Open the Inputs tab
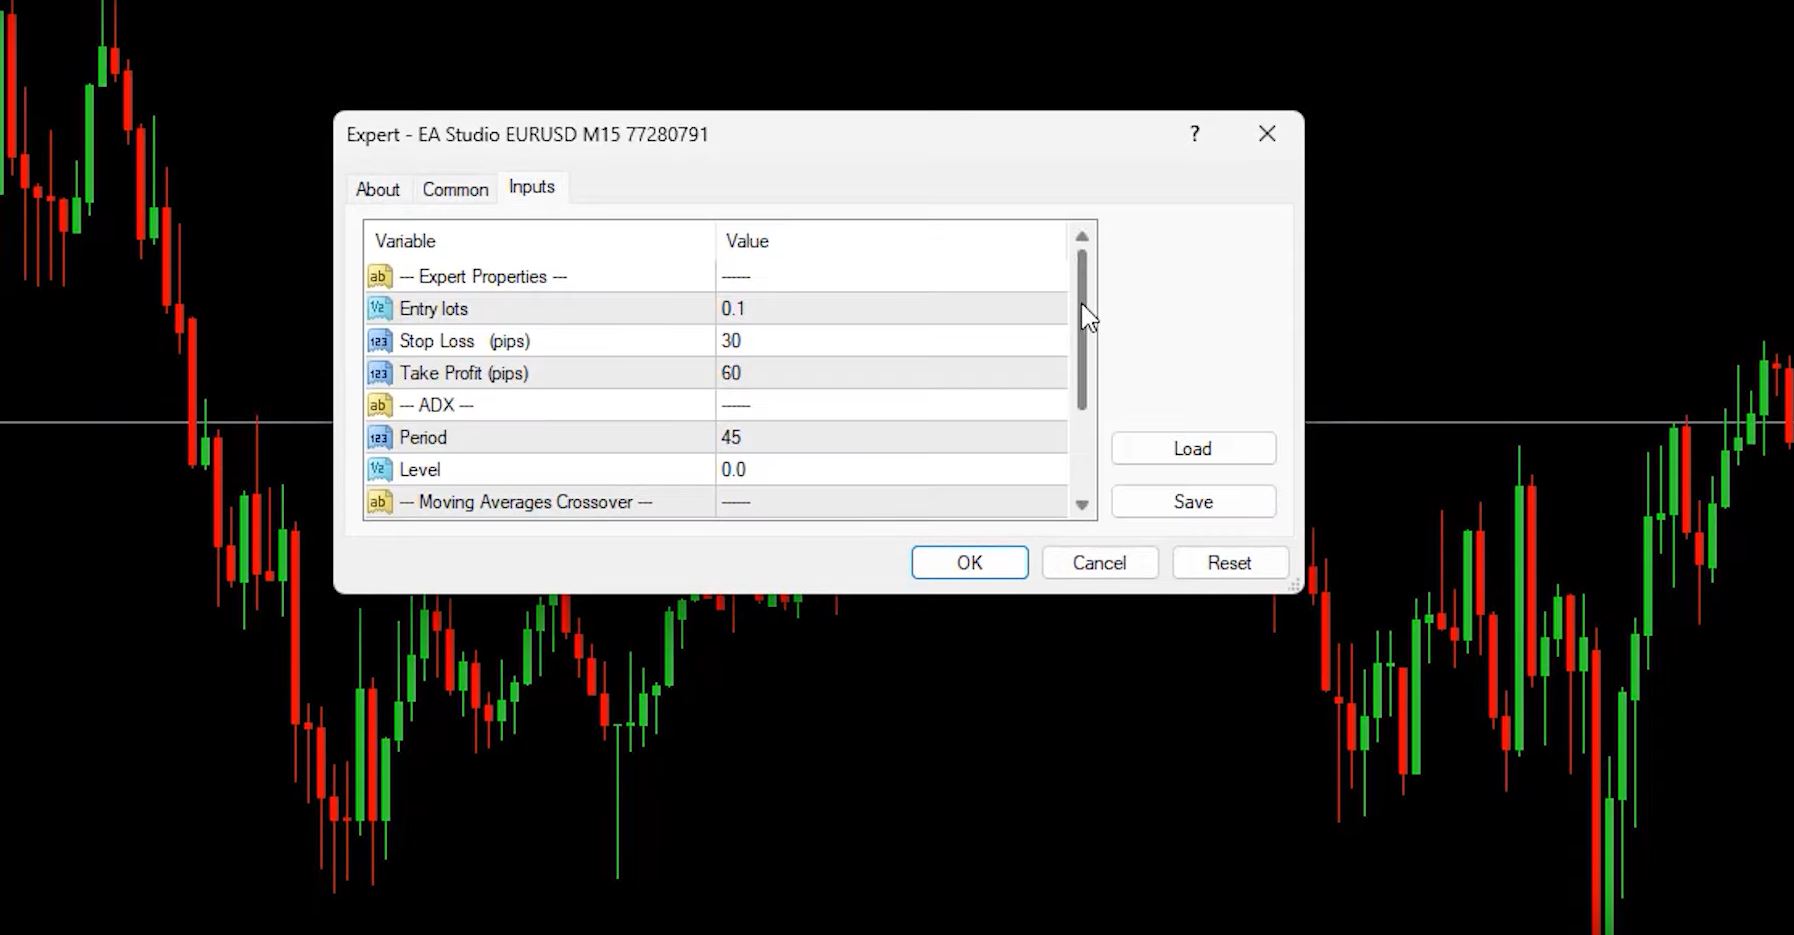1794x935 pixels. [x=531, y=186]
